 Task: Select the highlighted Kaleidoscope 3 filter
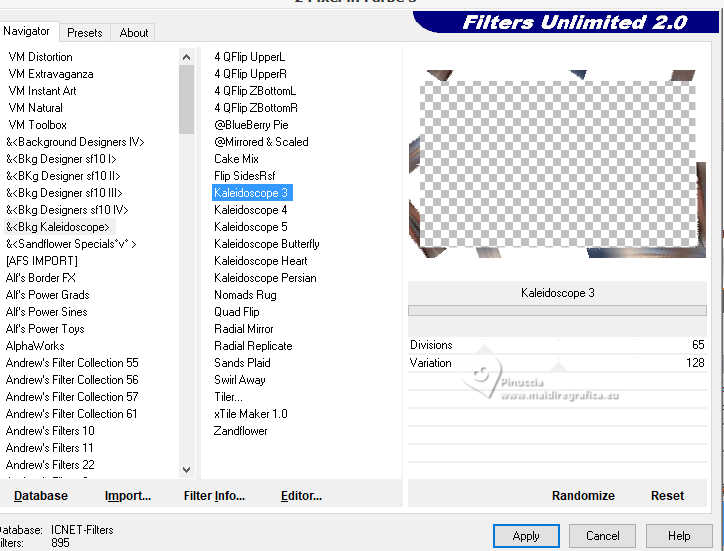[x=252, y=193]
